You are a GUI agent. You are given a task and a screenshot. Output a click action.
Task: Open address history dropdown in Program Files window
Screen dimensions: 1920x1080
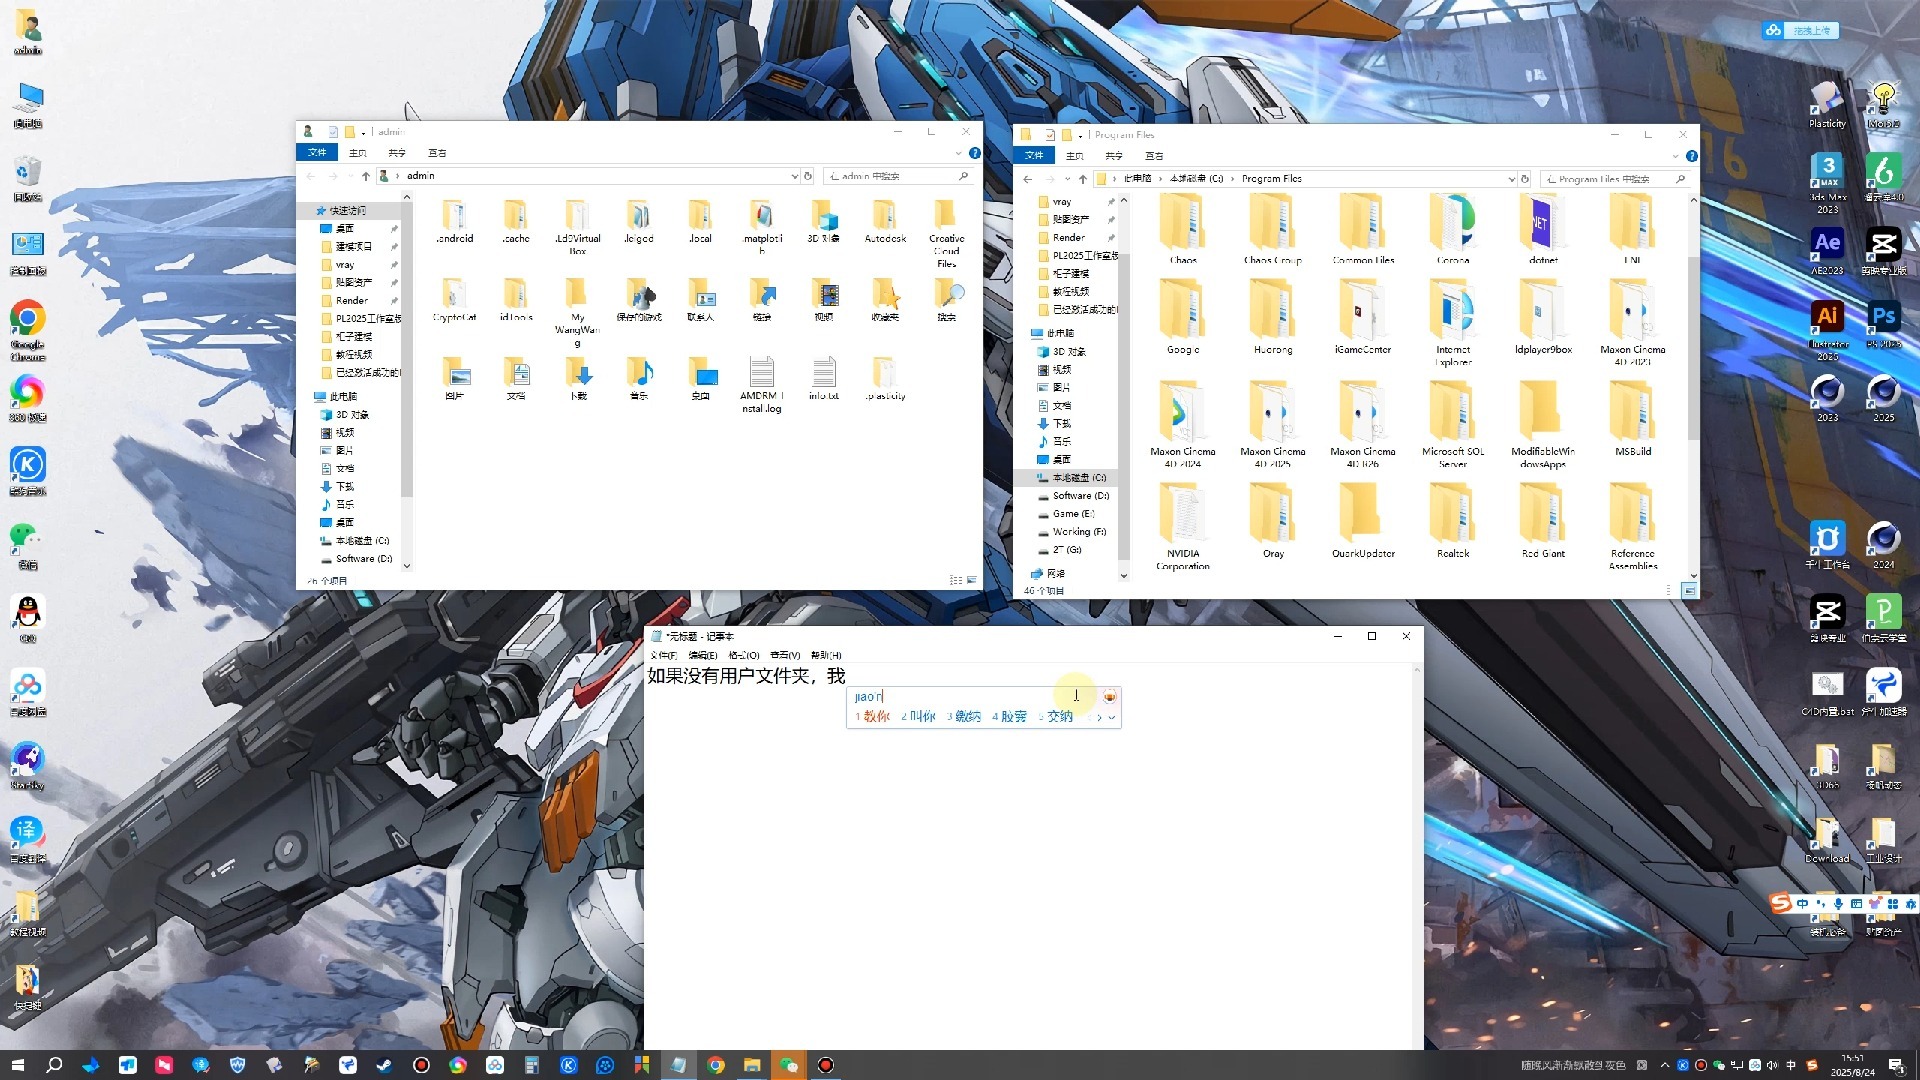tap(1511, 179)
